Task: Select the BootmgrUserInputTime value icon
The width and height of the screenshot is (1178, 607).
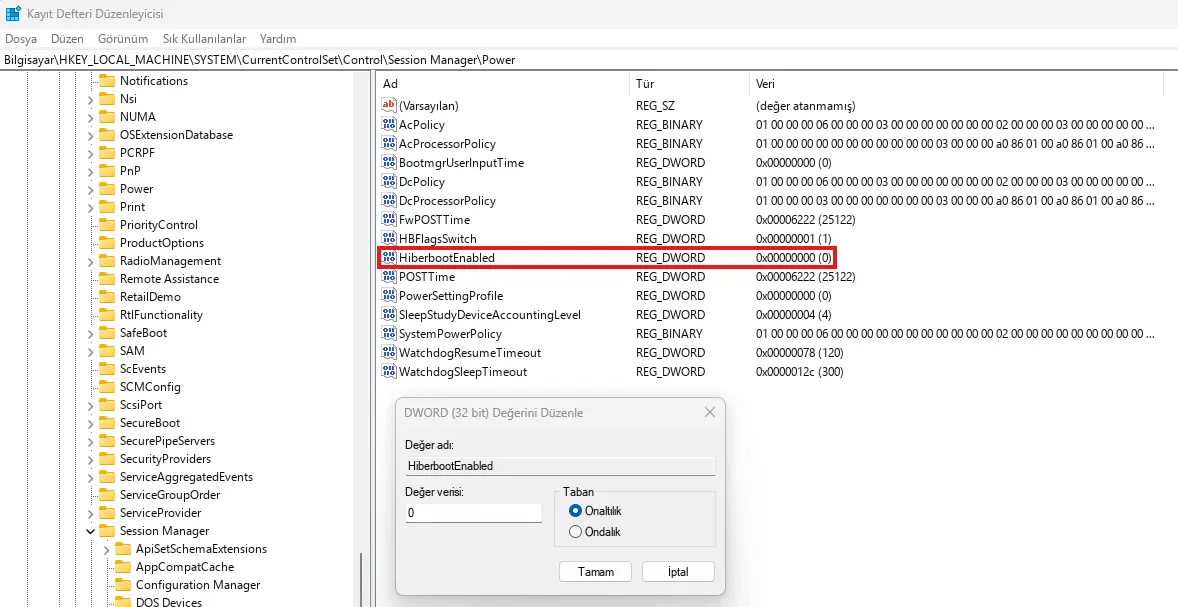Action: click(388, 162)
